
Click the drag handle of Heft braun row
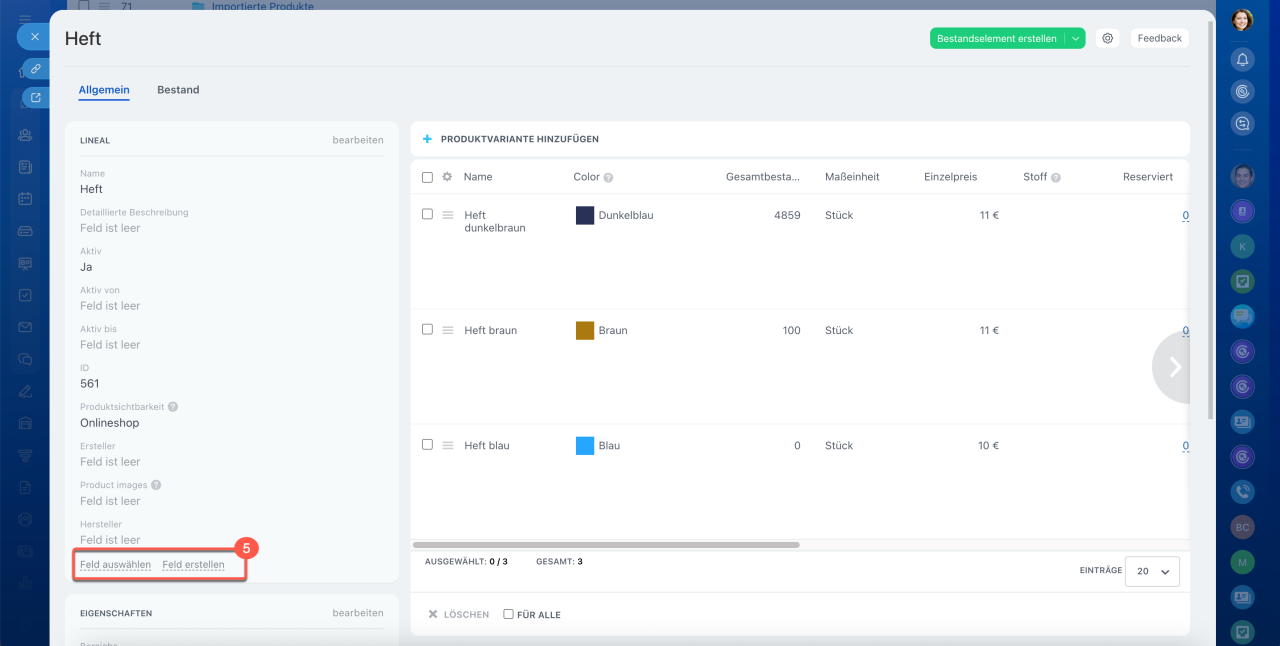point(448,330)
